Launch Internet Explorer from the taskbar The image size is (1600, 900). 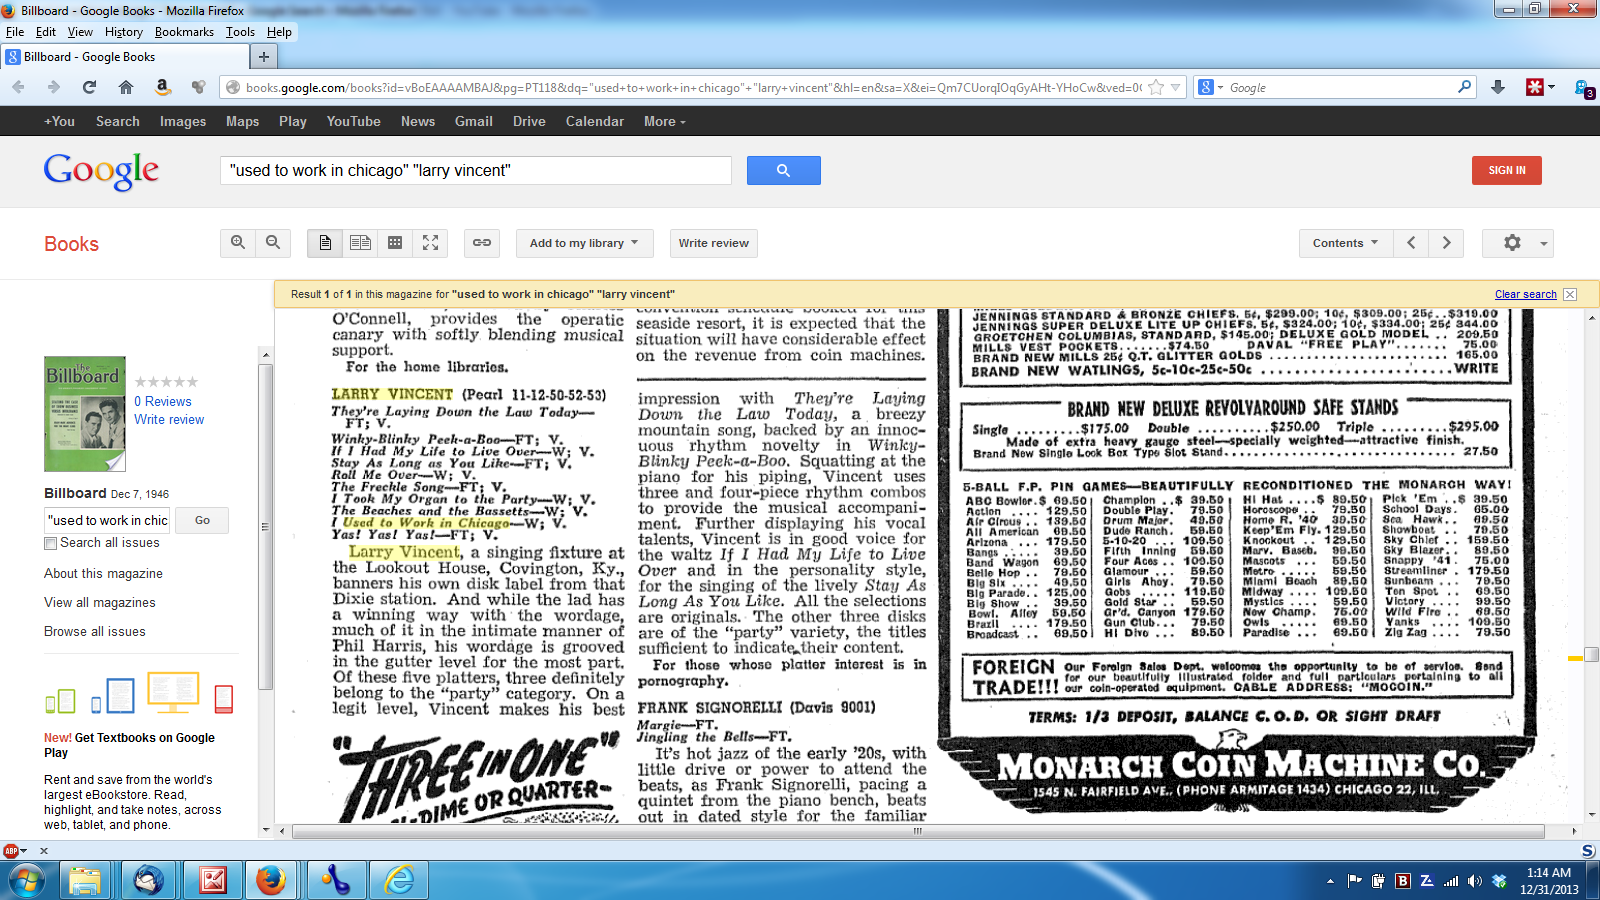click(x=399, y=880)
